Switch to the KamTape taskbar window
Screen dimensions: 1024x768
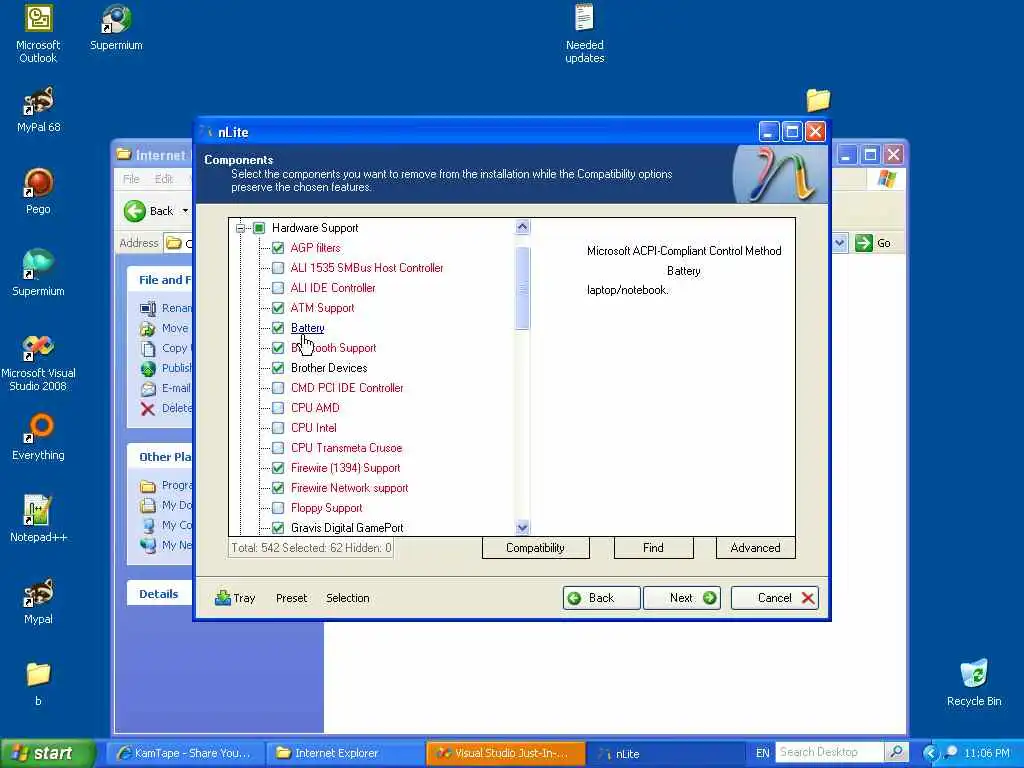[185, 753]
